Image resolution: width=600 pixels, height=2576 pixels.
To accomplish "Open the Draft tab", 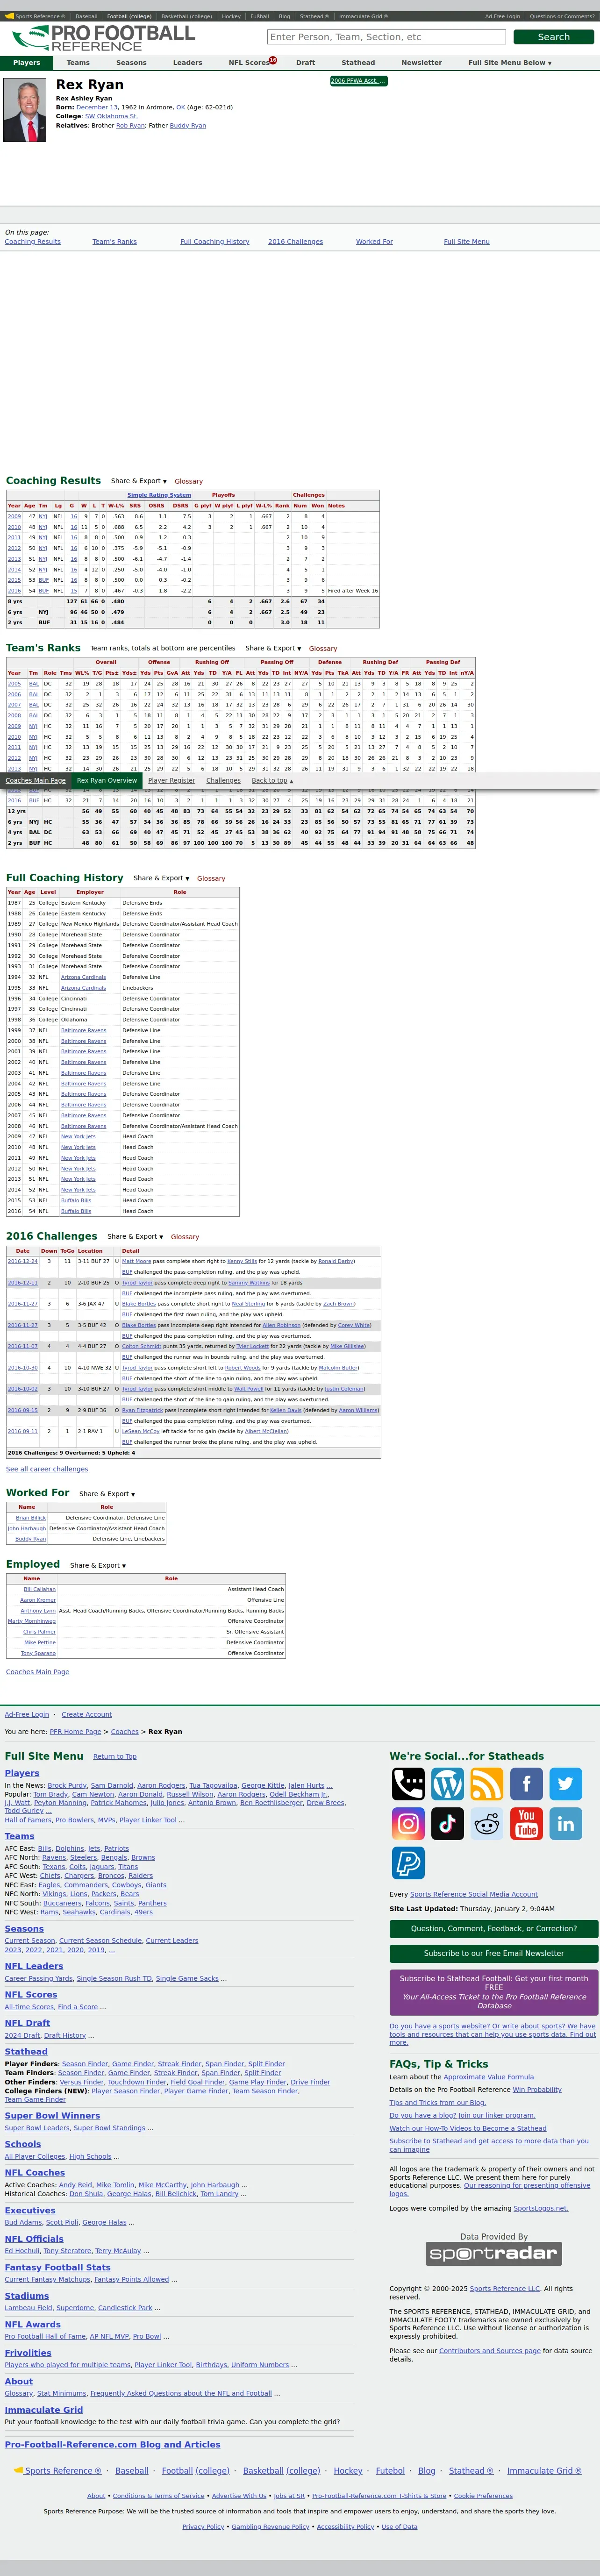I will point(306,62).
